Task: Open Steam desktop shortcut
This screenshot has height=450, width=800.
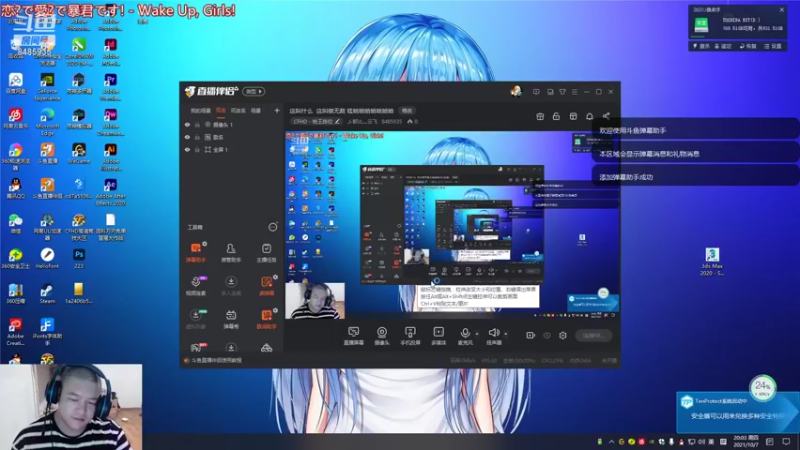Action: coord(47,293)
